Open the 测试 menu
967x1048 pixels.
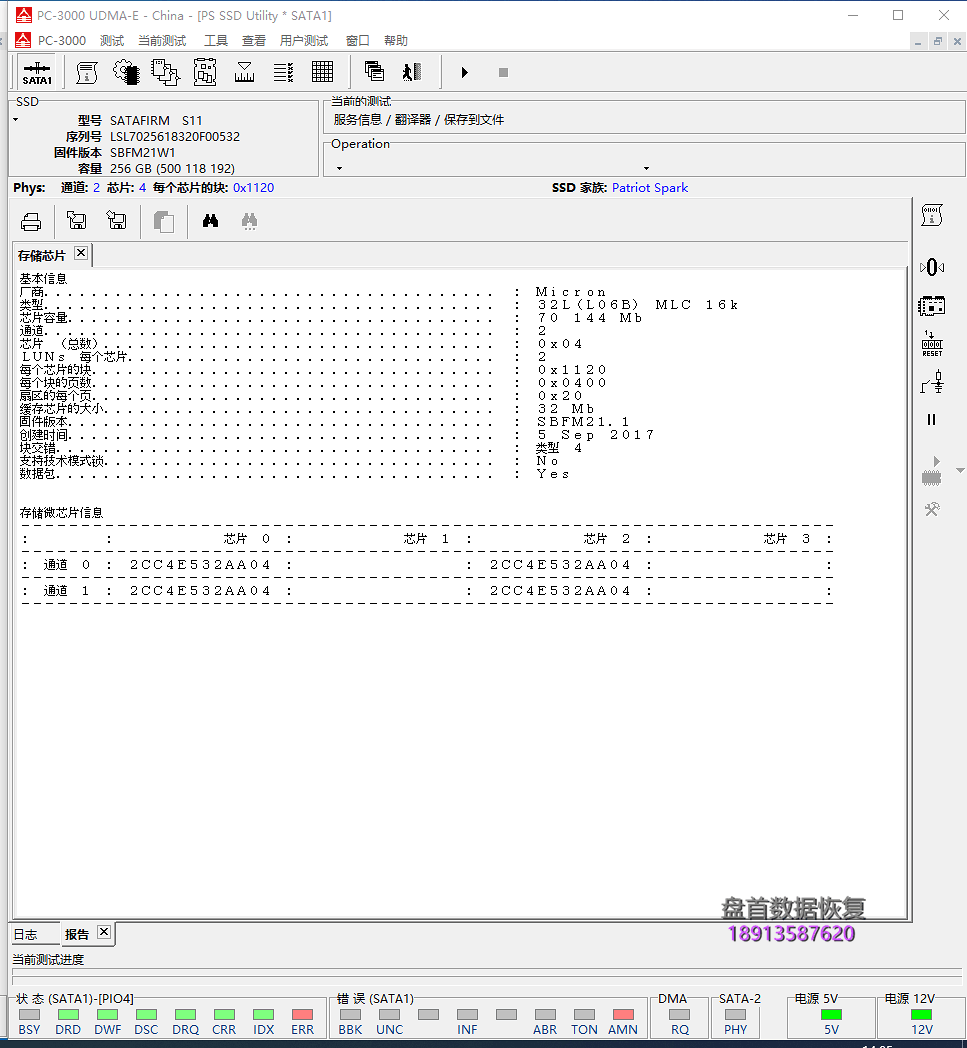[x=112, y=41]
